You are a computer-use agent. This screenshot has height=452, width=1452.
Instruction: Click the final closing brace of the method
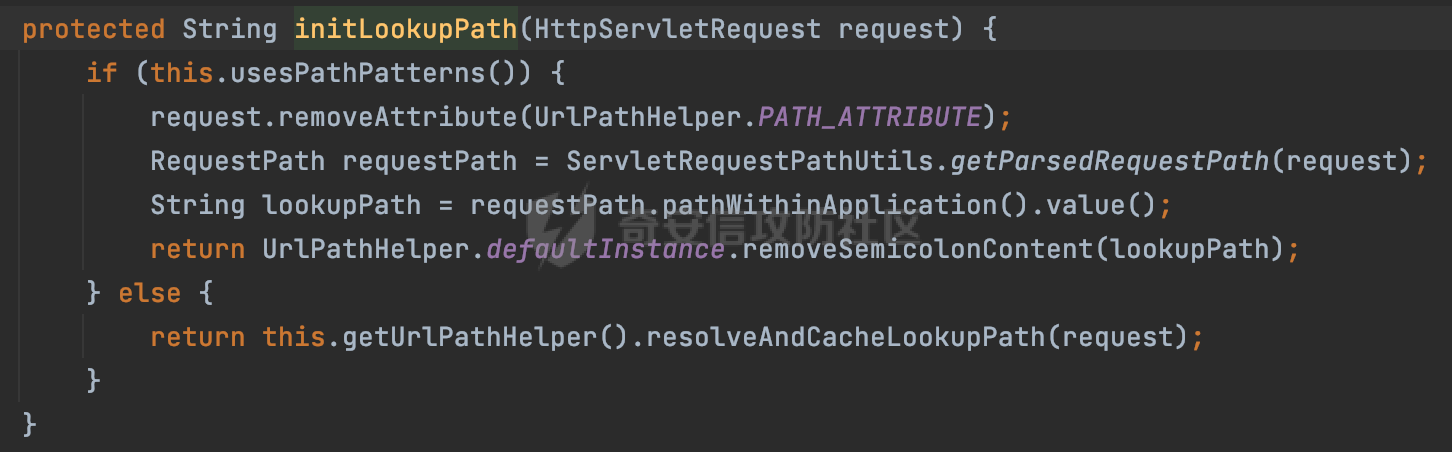[x=29, y=424]
